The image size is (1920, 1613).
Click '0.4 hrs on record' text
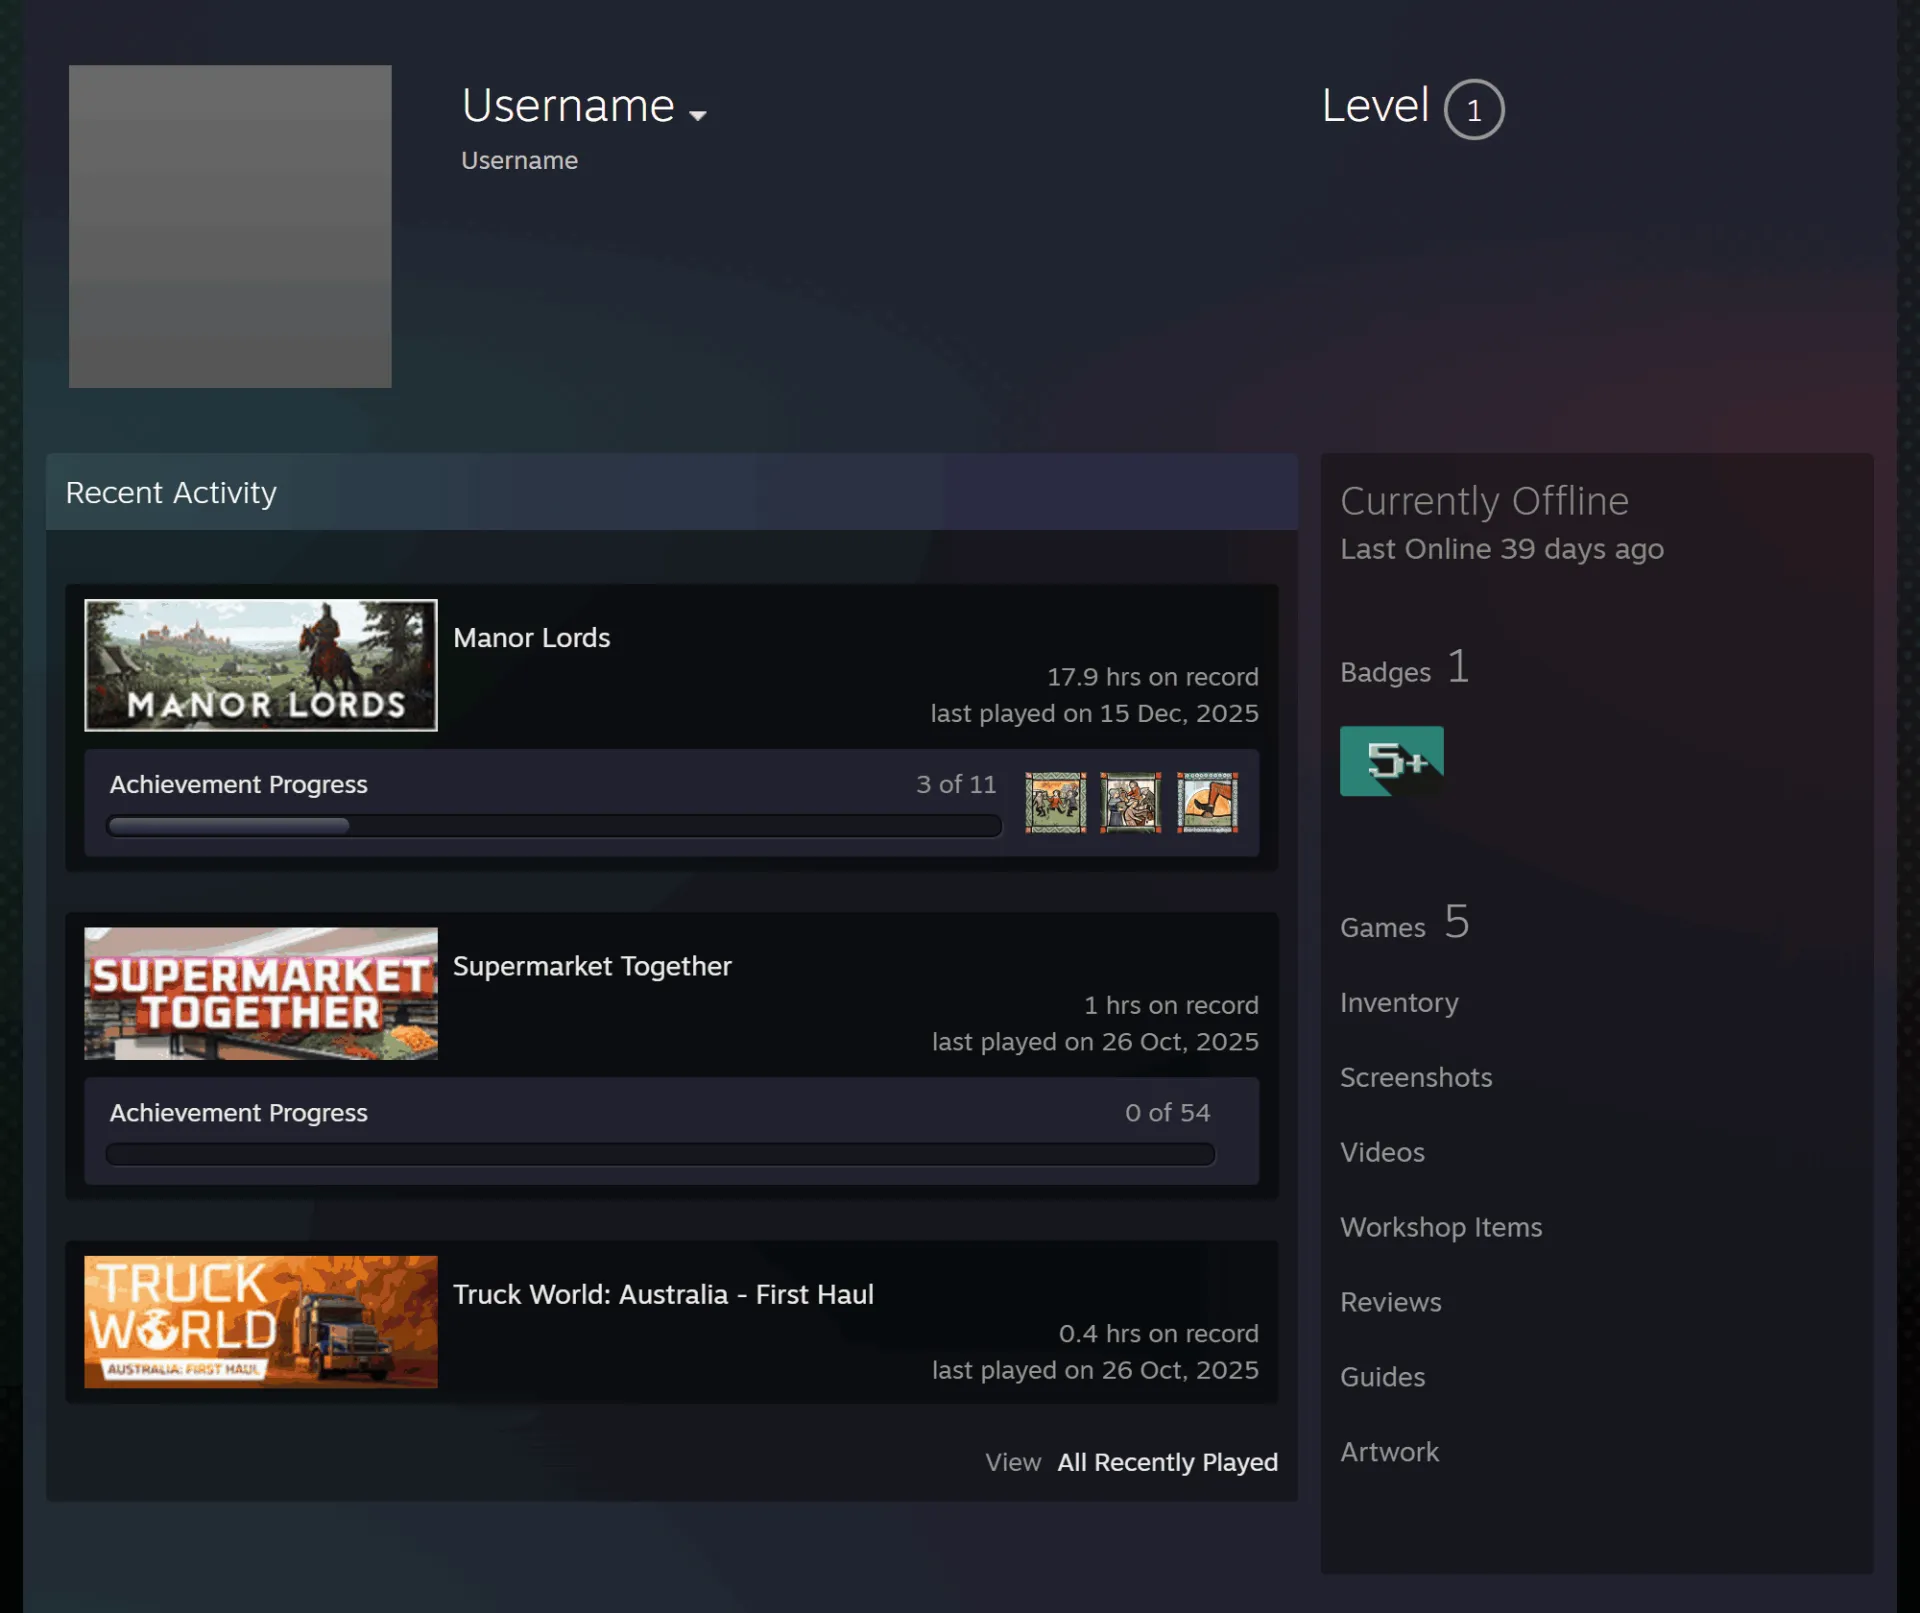[1158, 1334]
